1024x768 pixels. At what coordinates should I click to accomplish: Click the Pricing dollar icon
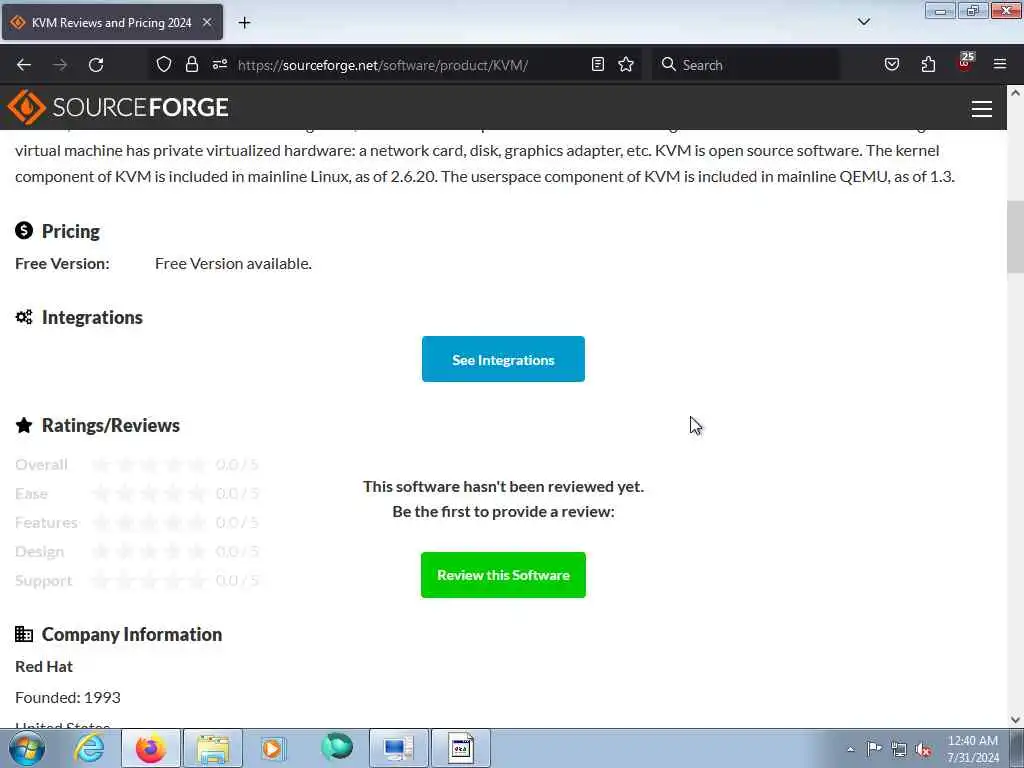[x=24, y=231]
